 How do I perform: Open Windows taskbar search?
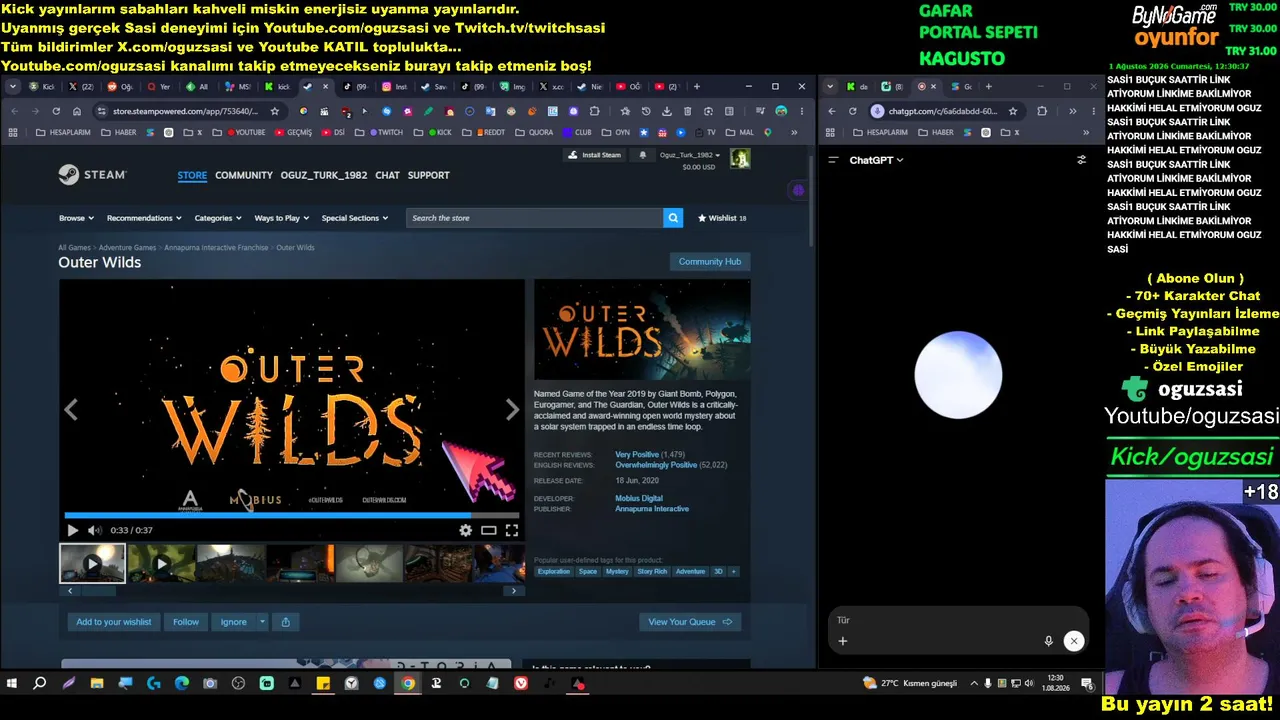[40, 684]
